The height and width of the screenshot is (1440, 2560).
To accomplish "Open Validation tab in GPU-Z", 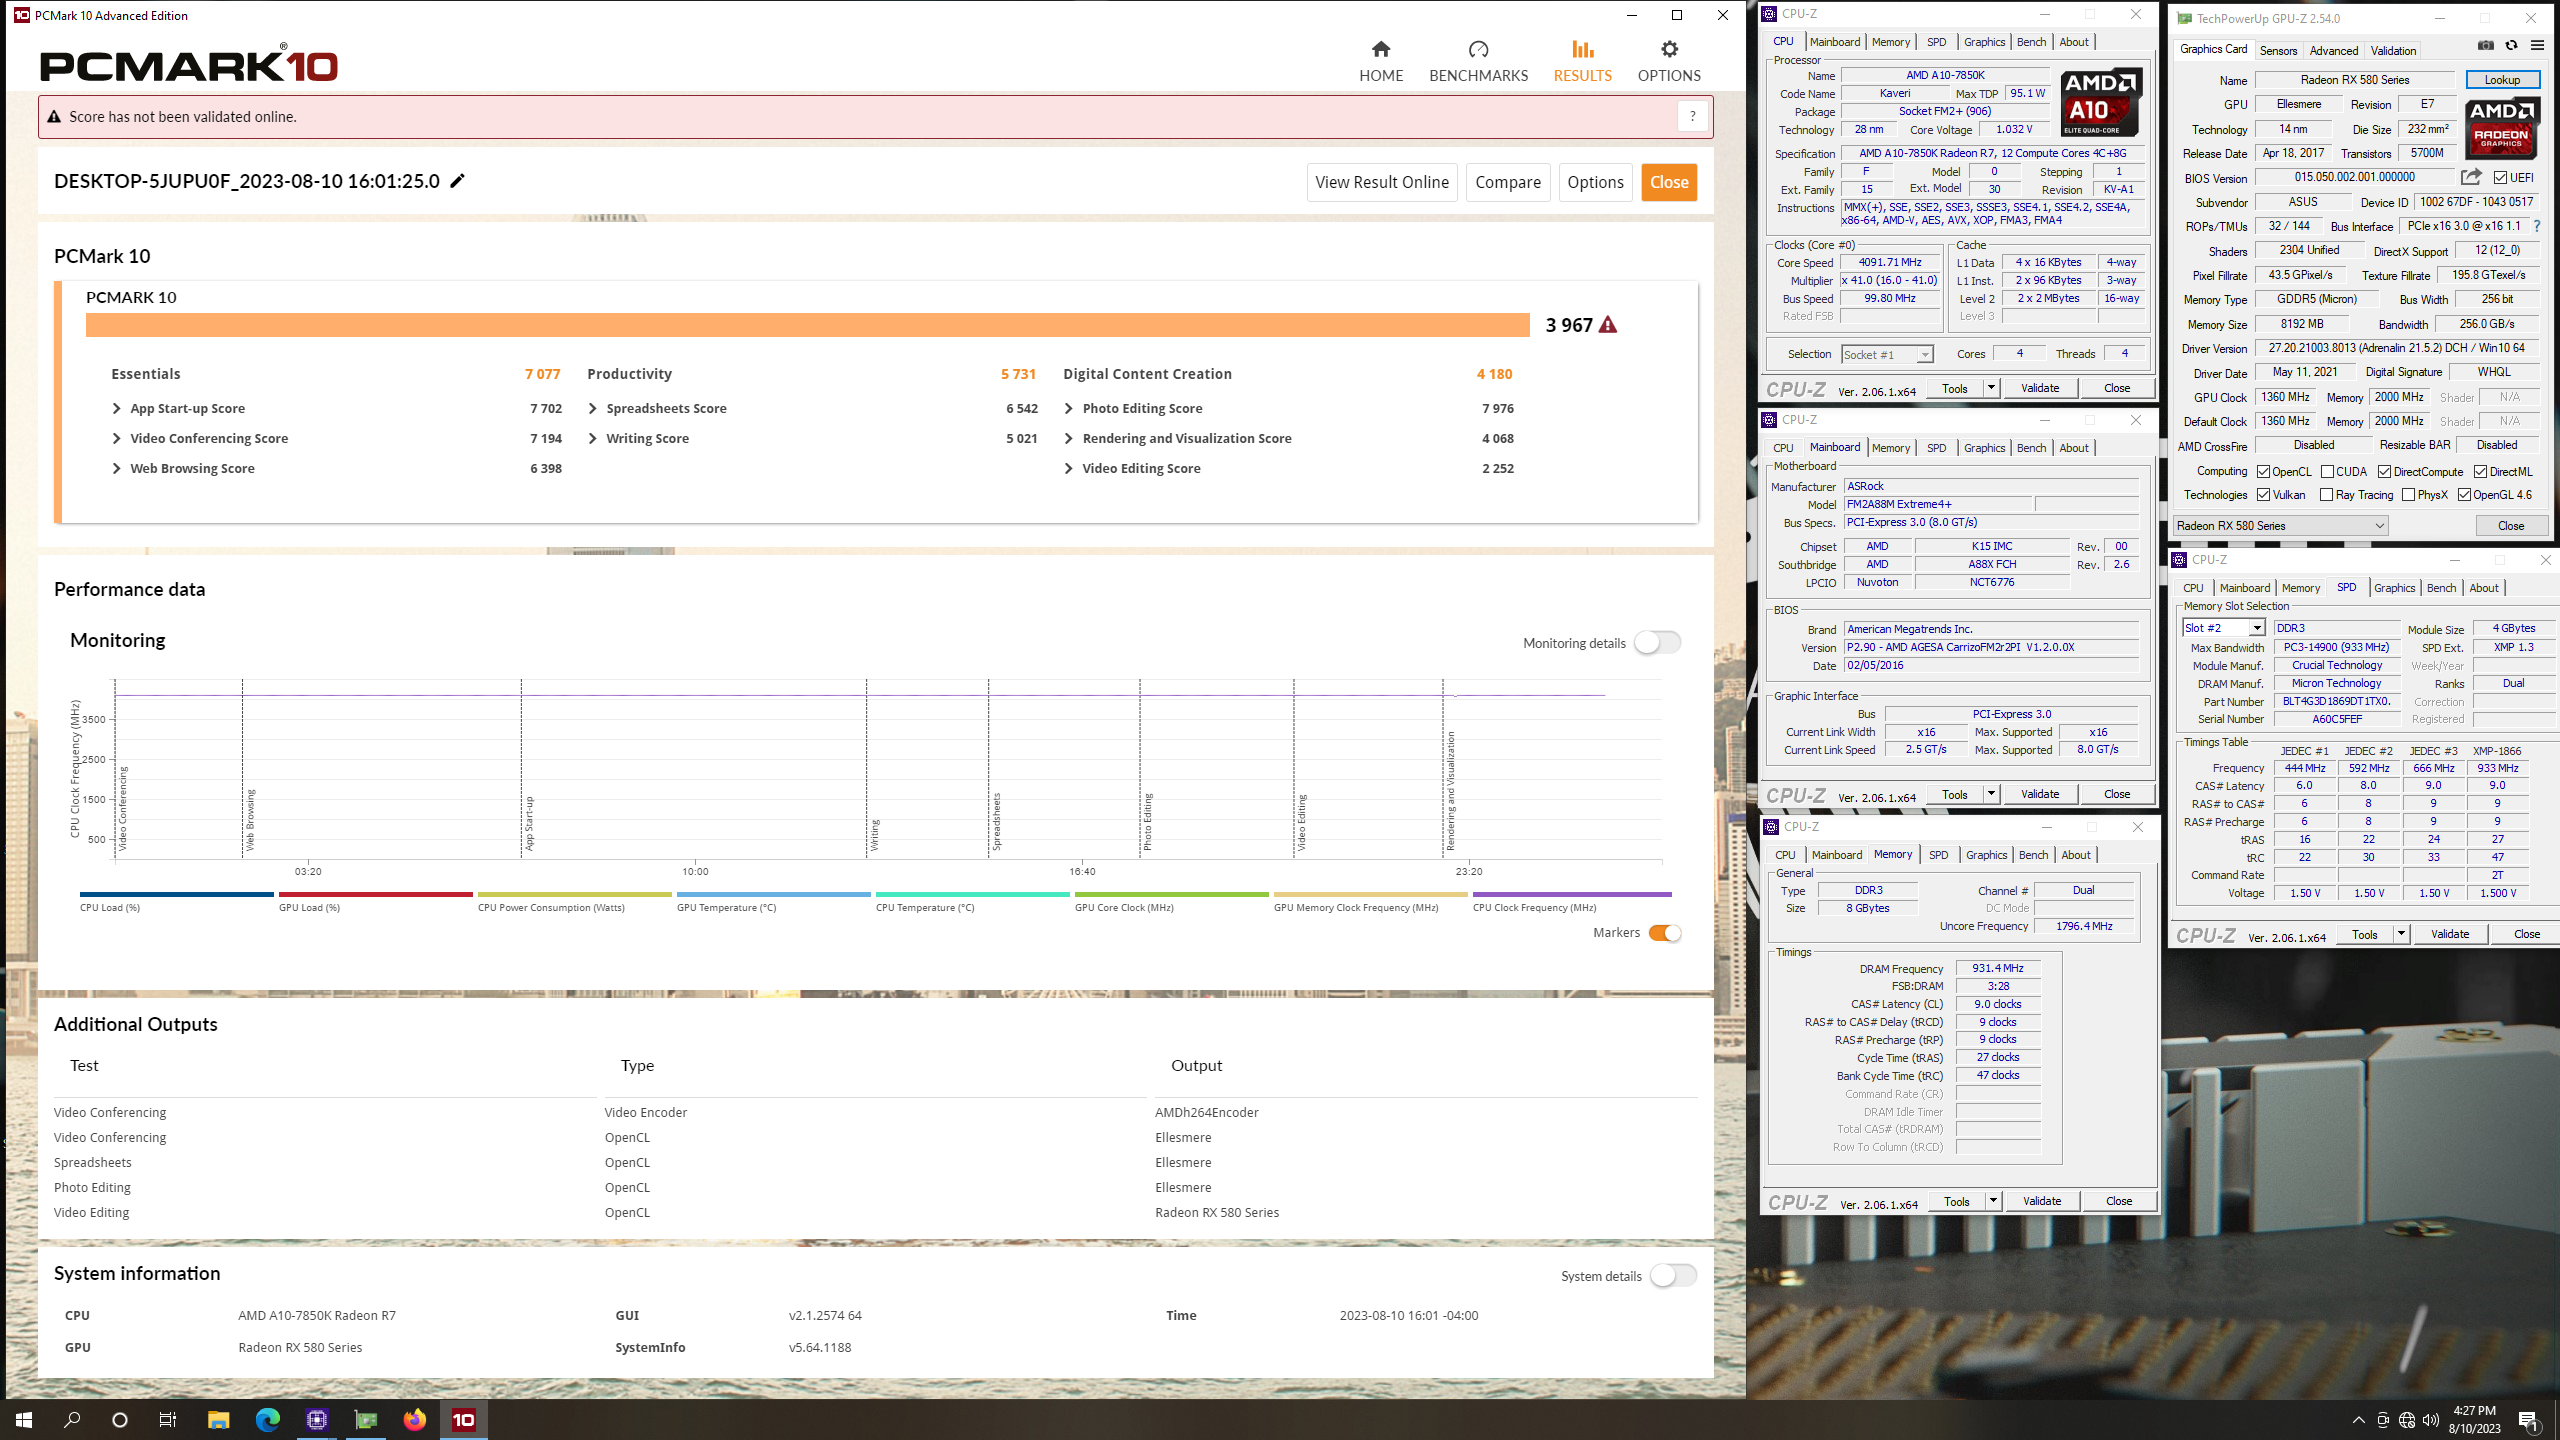I will [x=2393, y=50].
